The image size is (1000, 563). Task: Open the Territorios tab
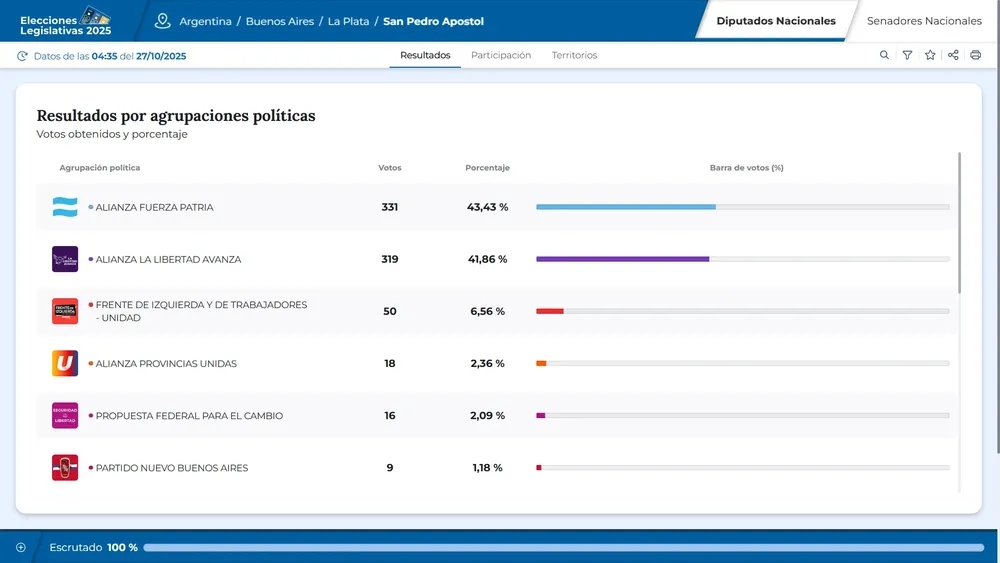tap(574, 55)
